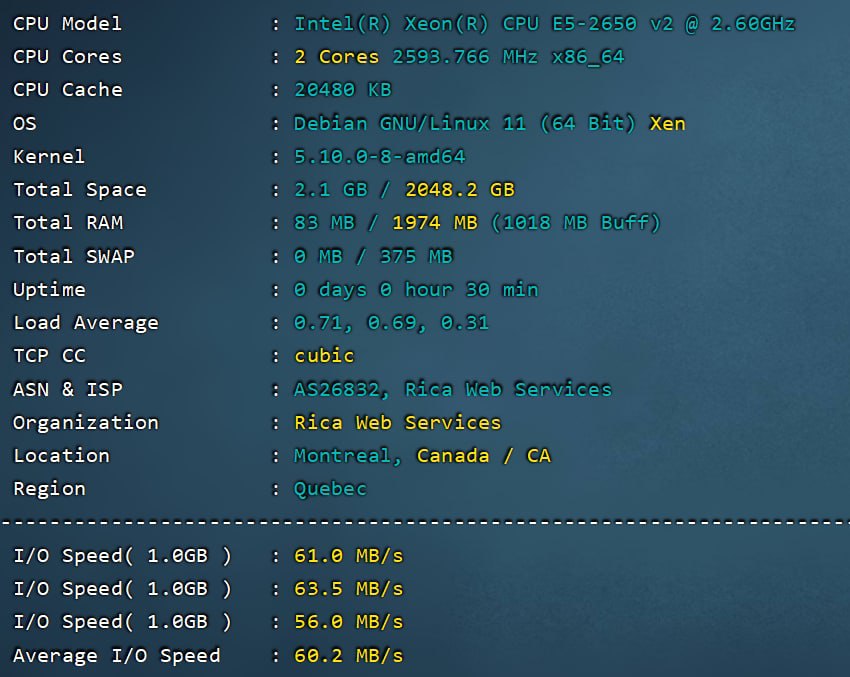The width and height of the screenshot is (850, 677).
Task: Click the 83 MB used RAM value
Action: 324,223
